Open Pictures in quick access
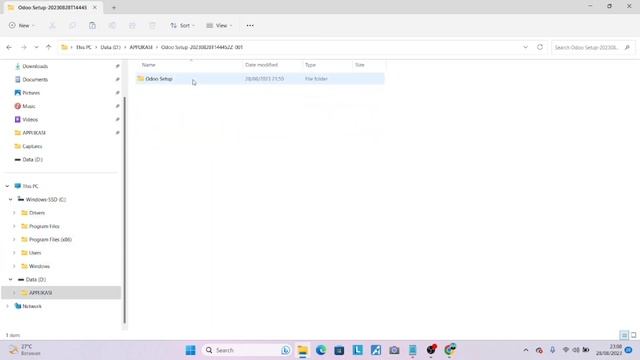Viewport: 640px width, 360px height. coord(31,93)
